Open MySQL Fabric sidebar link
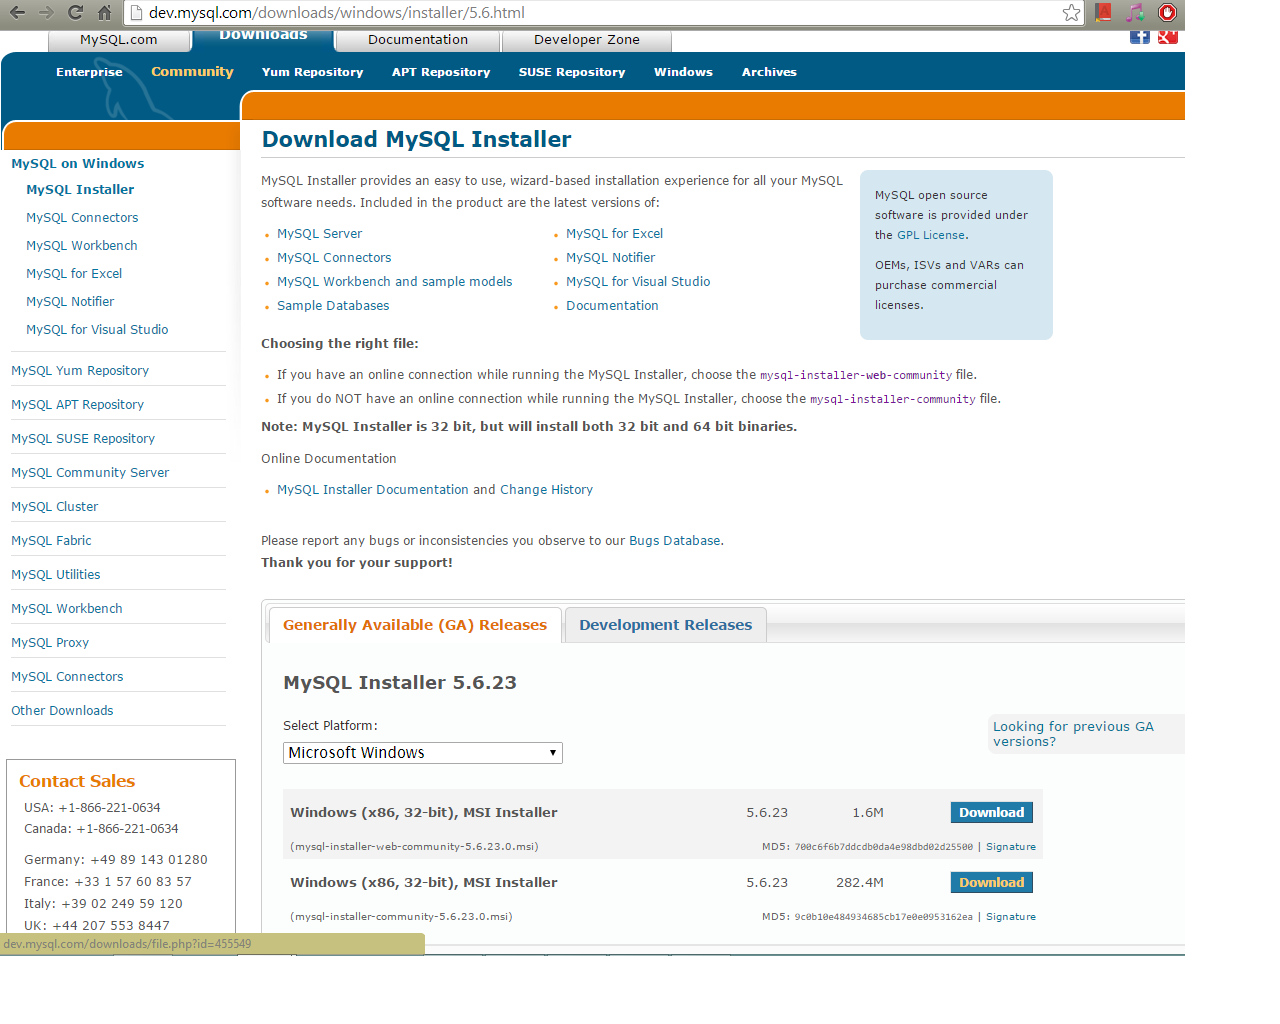 51,541
